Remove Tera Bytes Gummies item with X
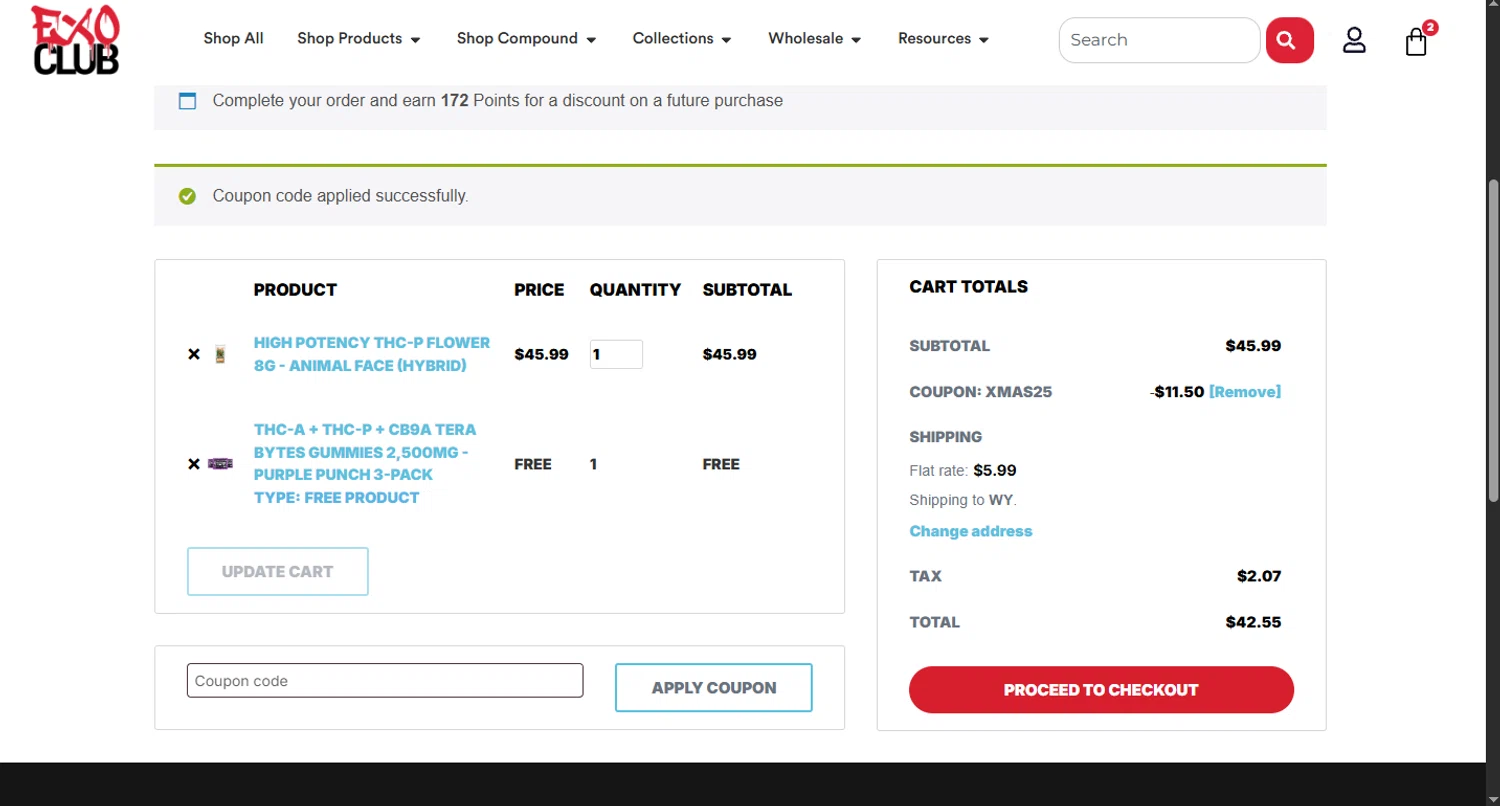The image size is (1500, 806). pos(194,464)
